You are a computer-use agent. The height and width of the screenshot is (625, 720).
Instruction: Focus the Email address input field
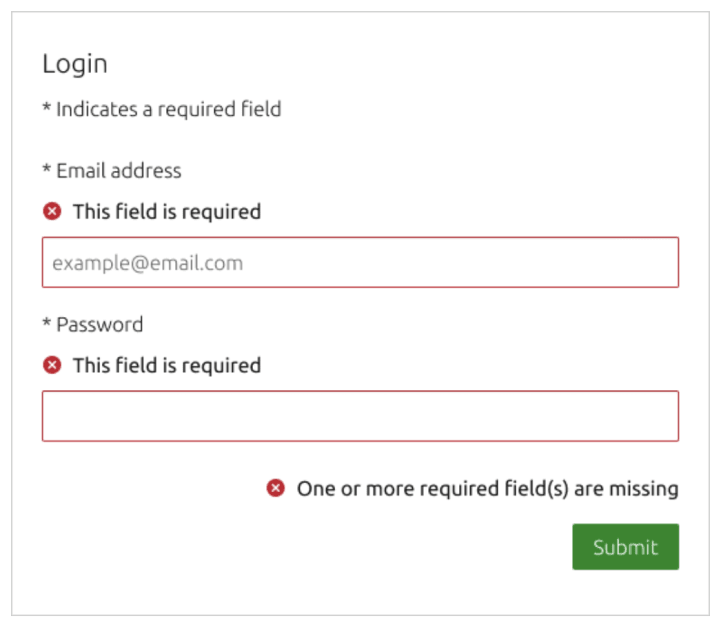(x=360, y=263)
